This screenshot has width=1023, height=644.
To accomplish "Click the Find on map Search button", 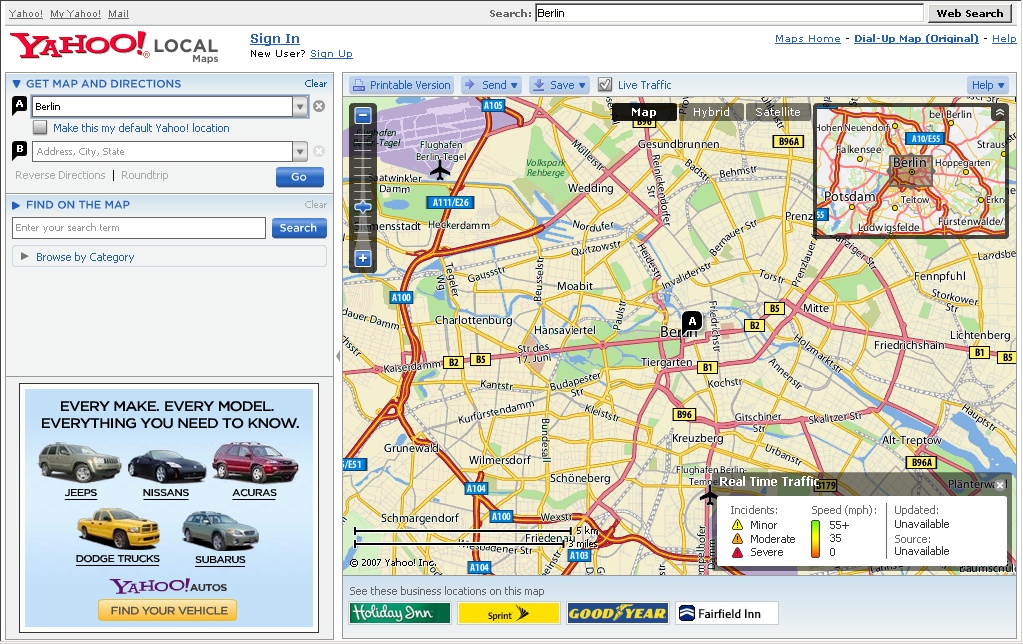I will 299,228.
